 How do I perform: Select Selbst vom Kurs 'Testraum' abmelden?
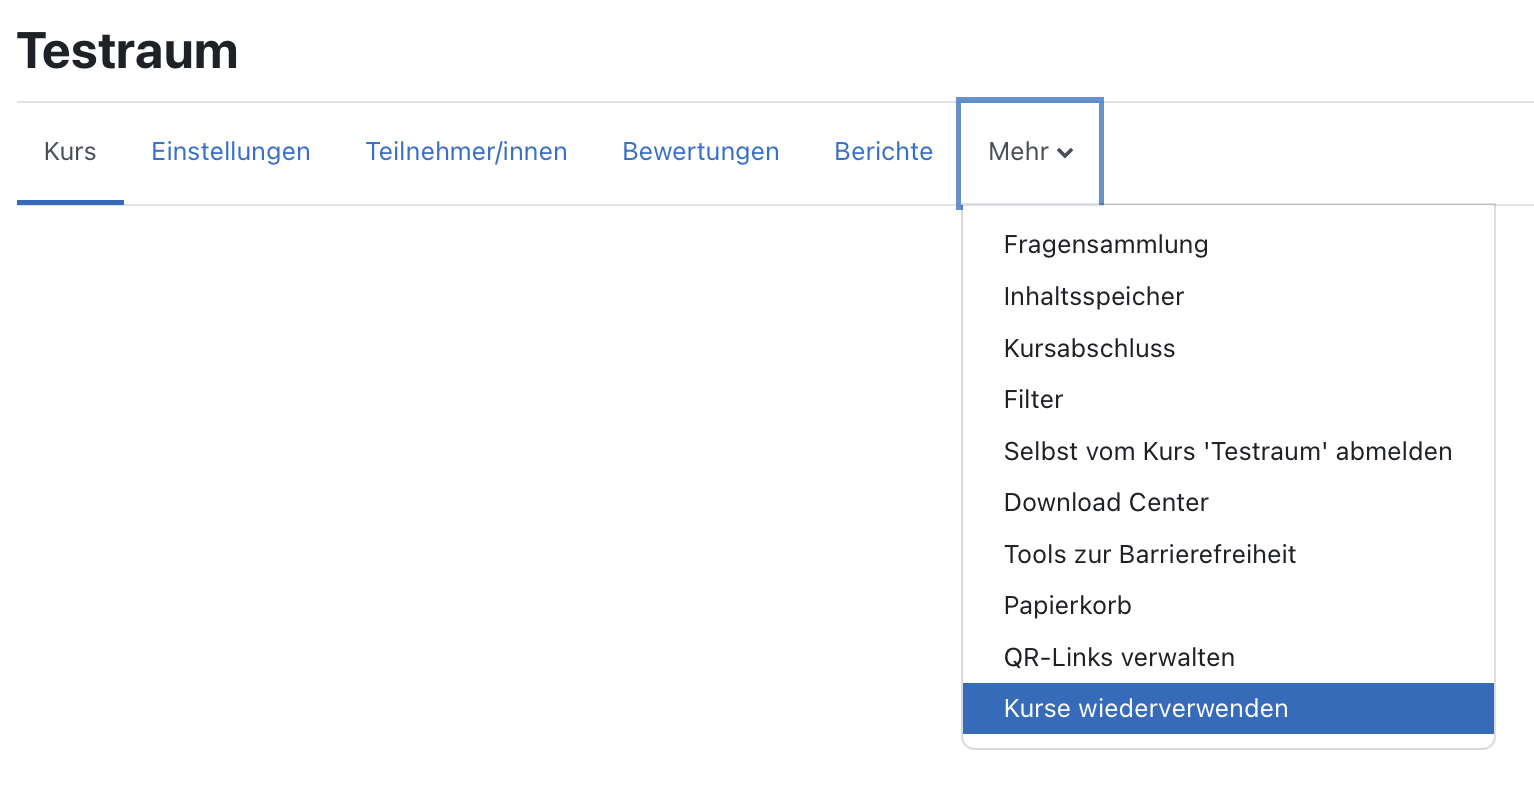click(1228, 451)
